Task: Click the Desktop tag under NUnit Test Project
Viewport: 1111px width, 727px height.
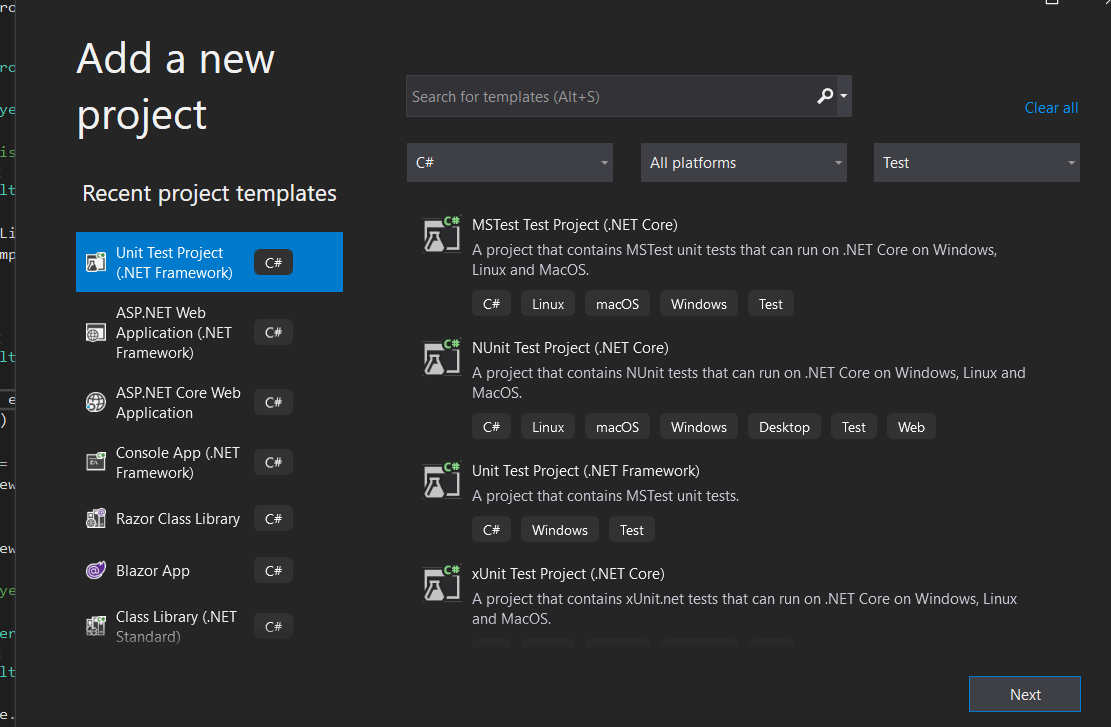Action: pyautogui.click(x=784, y=427)
